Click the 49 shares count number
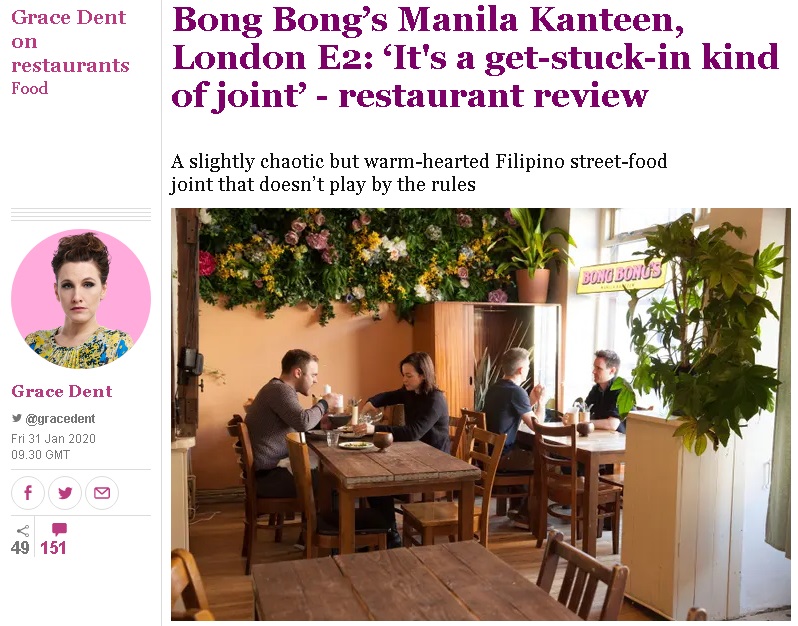This screenshot has width=798, height=626. click(x=20, y=548)
